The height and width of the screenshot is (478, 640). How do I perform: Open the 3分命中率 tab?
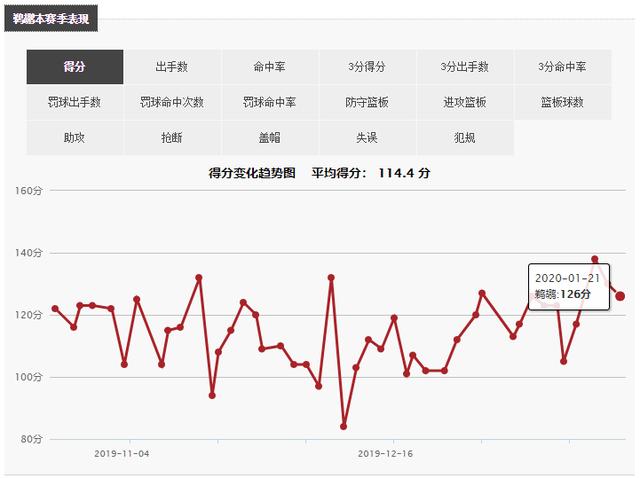[x=562, y=67]
